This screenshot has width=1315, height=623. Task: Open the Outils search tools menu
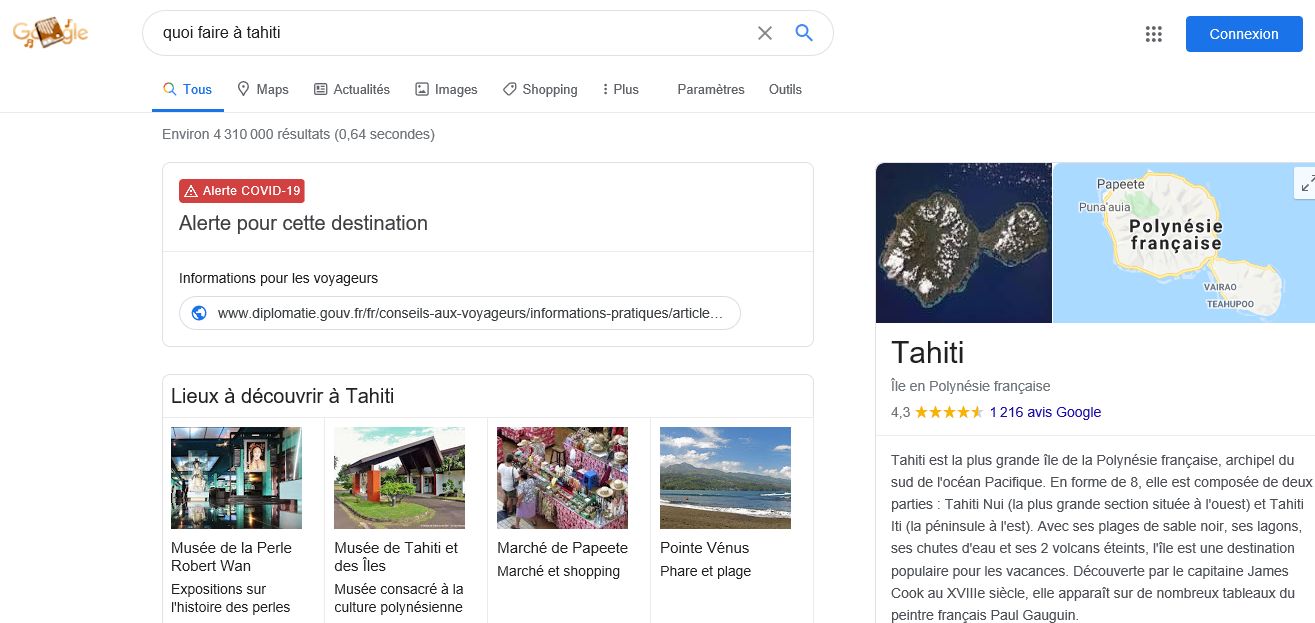click(x=785, y=89)
